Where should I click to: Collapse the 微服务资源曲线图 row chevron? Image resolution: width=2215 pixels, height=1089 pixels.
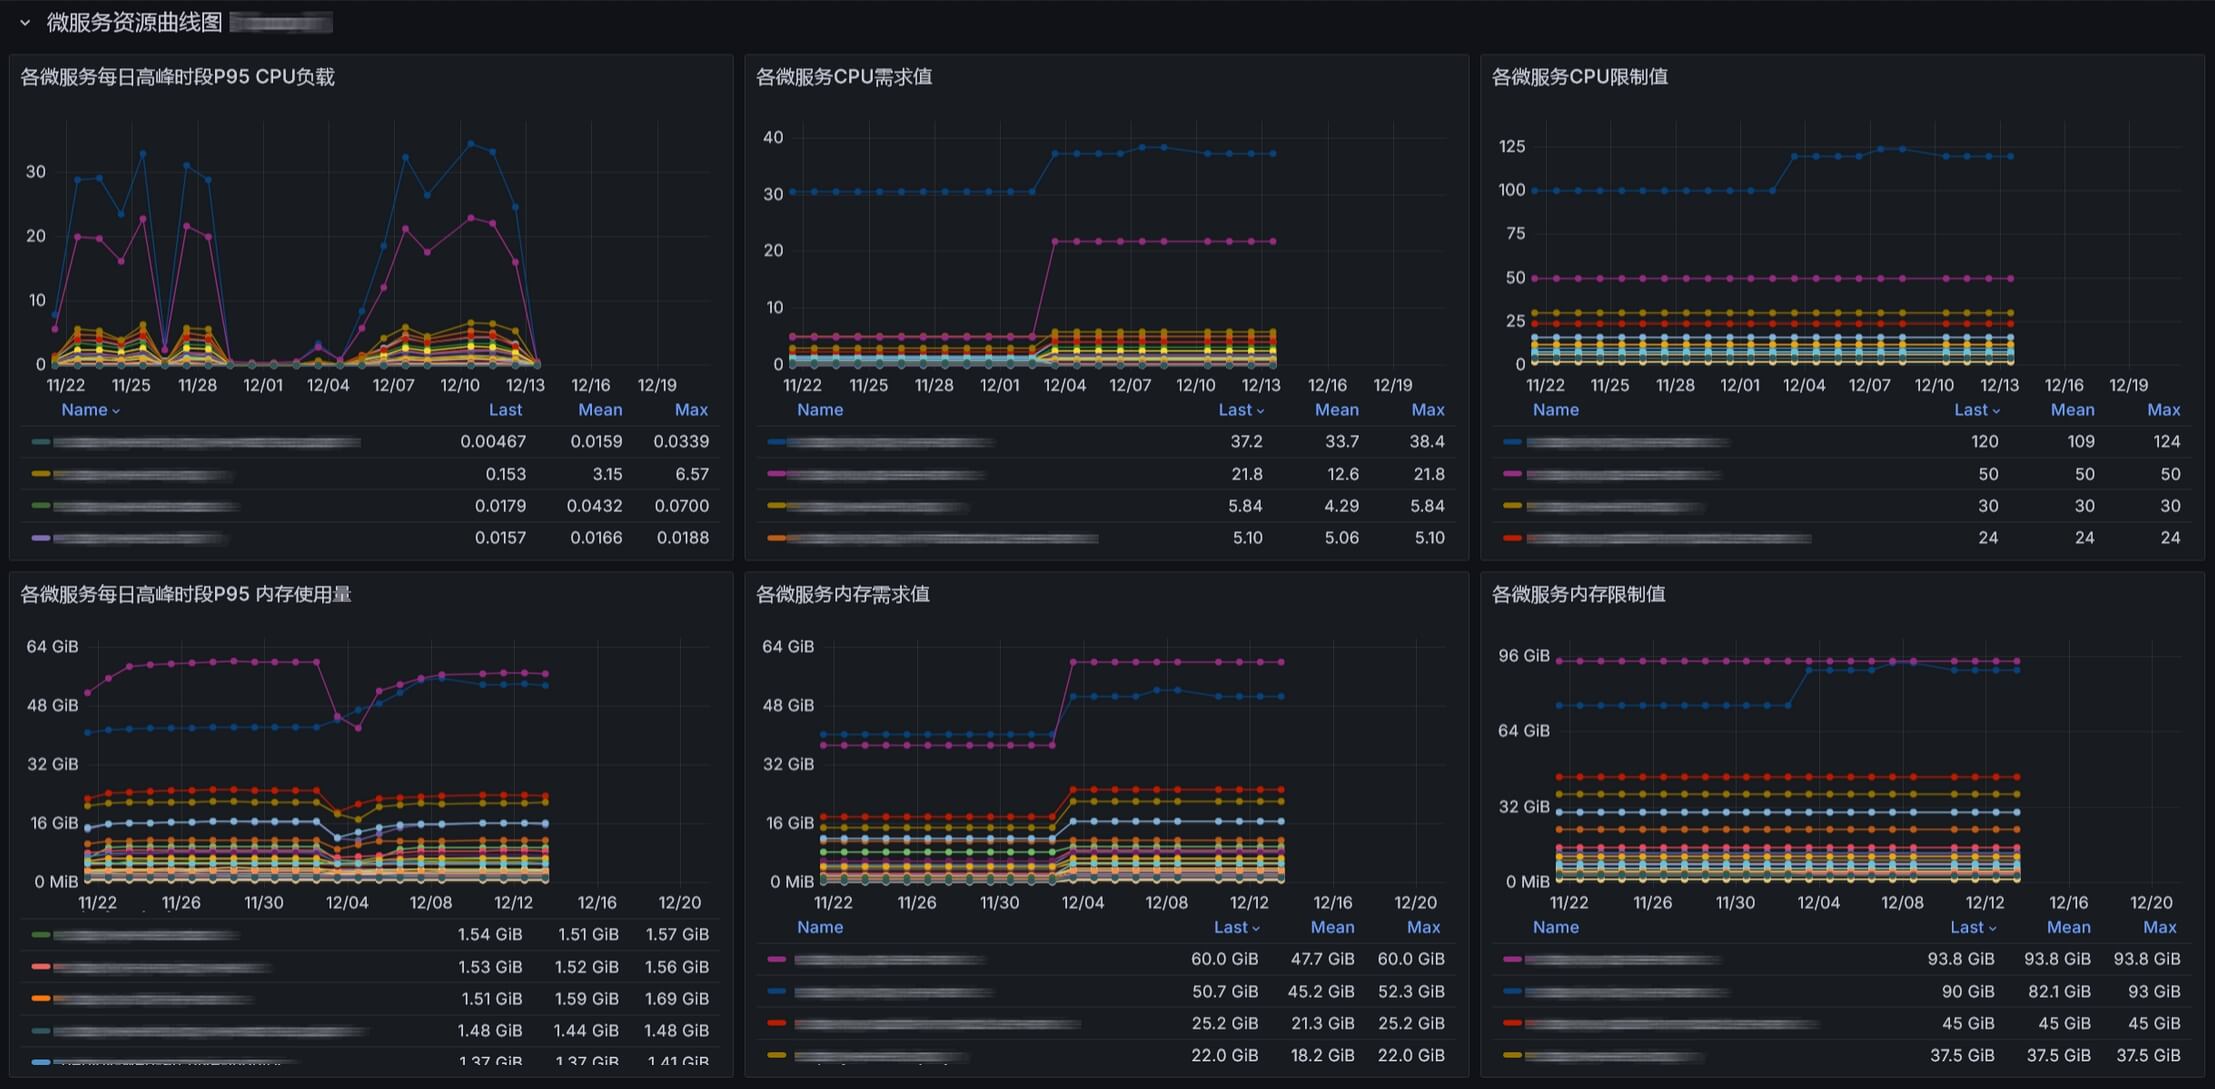tap(25, 22)
